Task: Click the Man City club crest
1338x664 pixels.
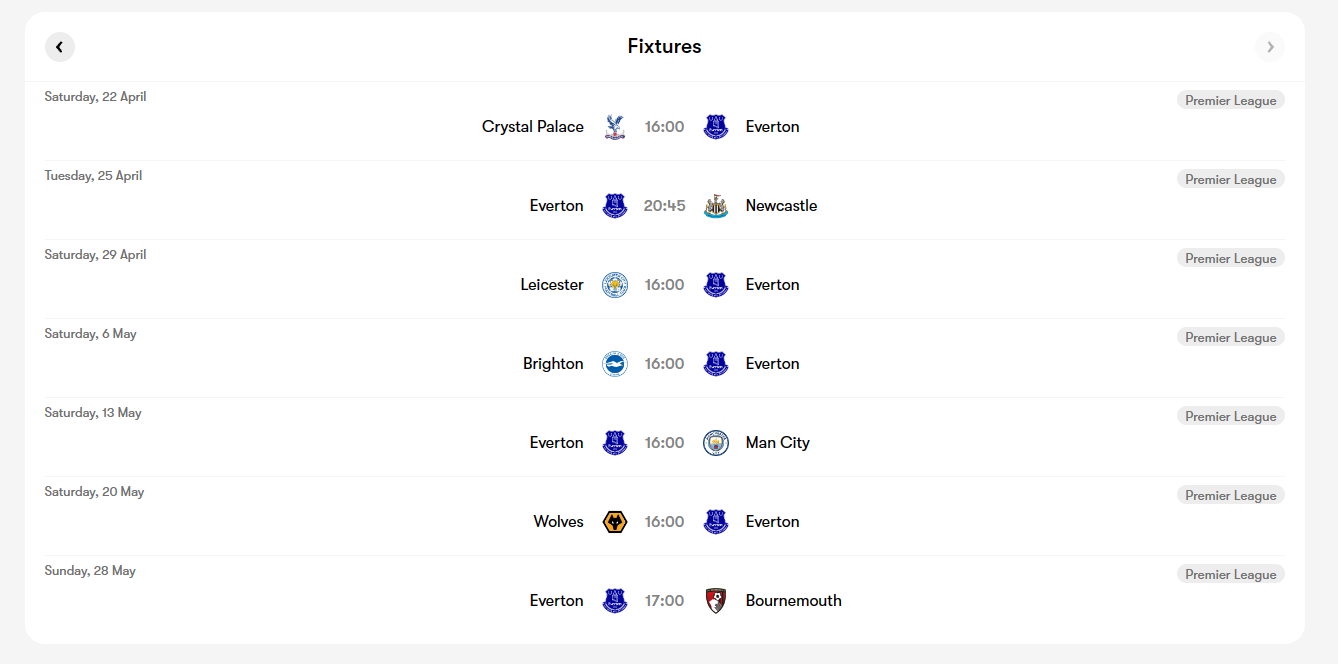Action: pos(716,443)
